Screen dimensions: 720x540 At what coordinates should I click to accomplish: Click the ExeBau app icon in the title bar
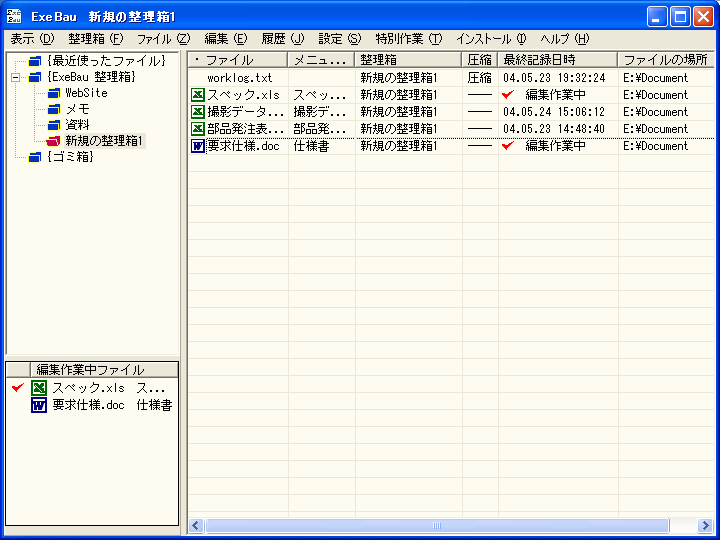coord(14,17)
